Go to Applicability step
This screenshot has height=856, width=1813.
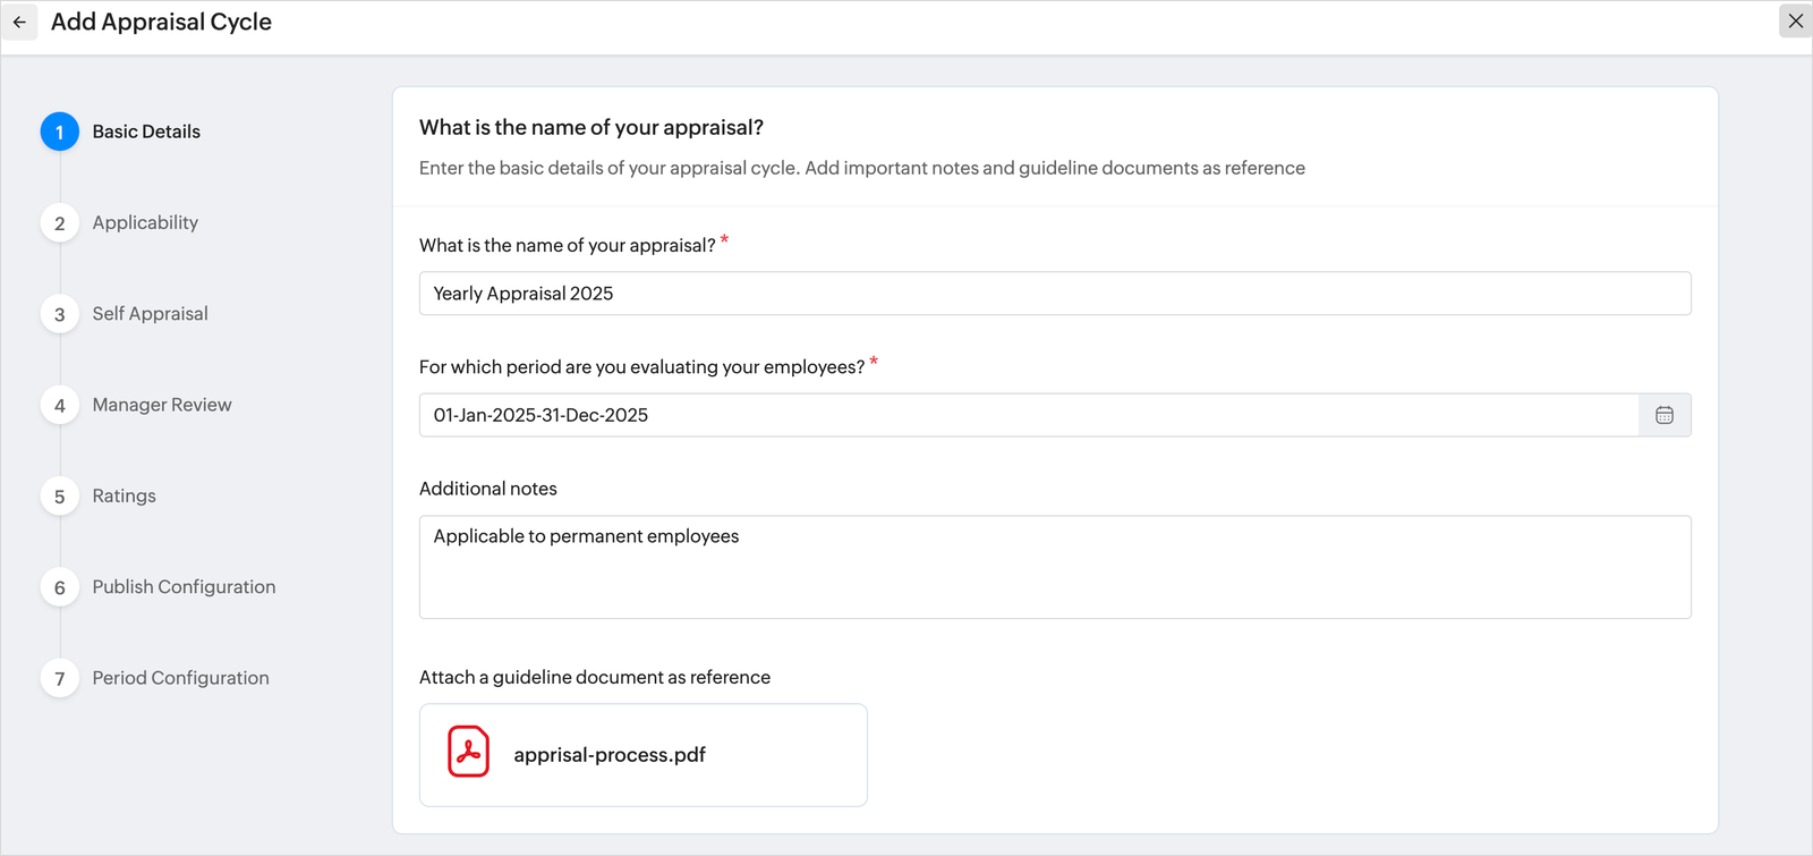tap(145, 223)
